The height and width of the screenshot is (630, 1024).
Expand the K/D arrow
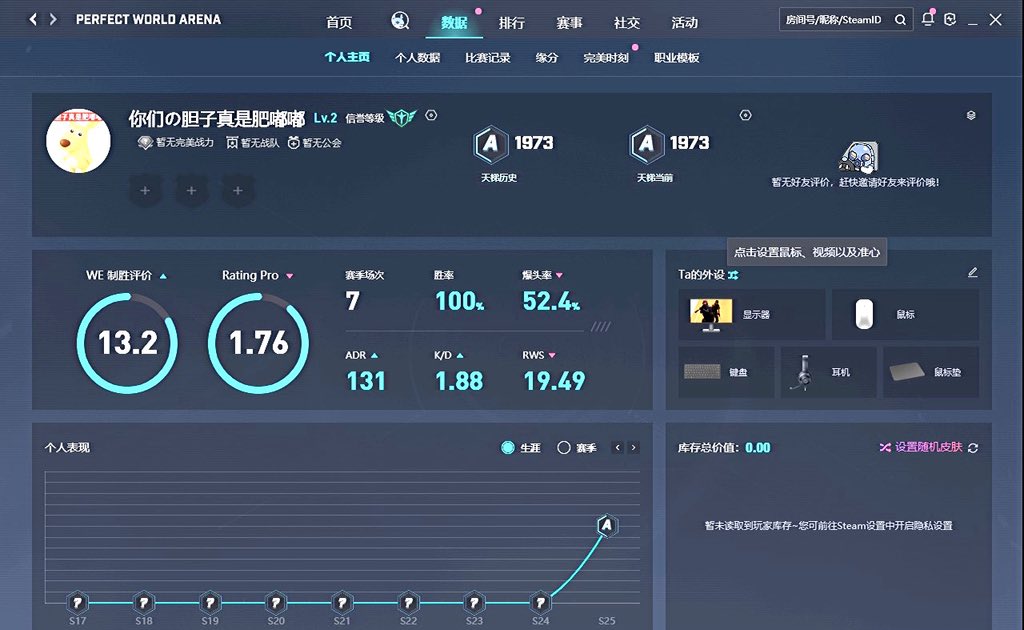pos(460,355)
